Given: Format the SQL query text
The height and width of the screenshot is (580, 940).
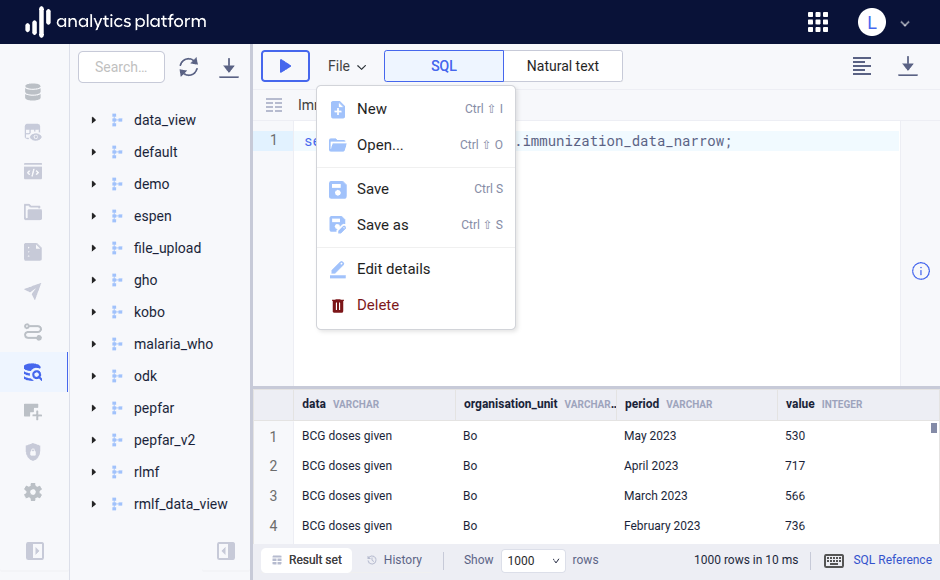Looking at the screenshot, I should tap(861, 66).
